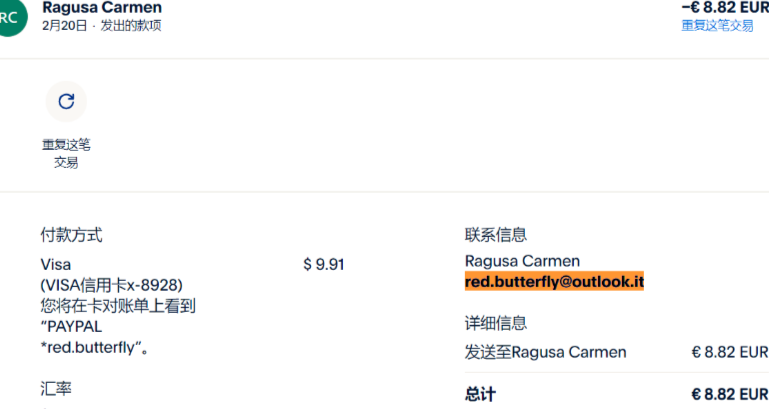Click the 联系信息 section heading
Screen dimensions: 769x409
coord(496,234)
